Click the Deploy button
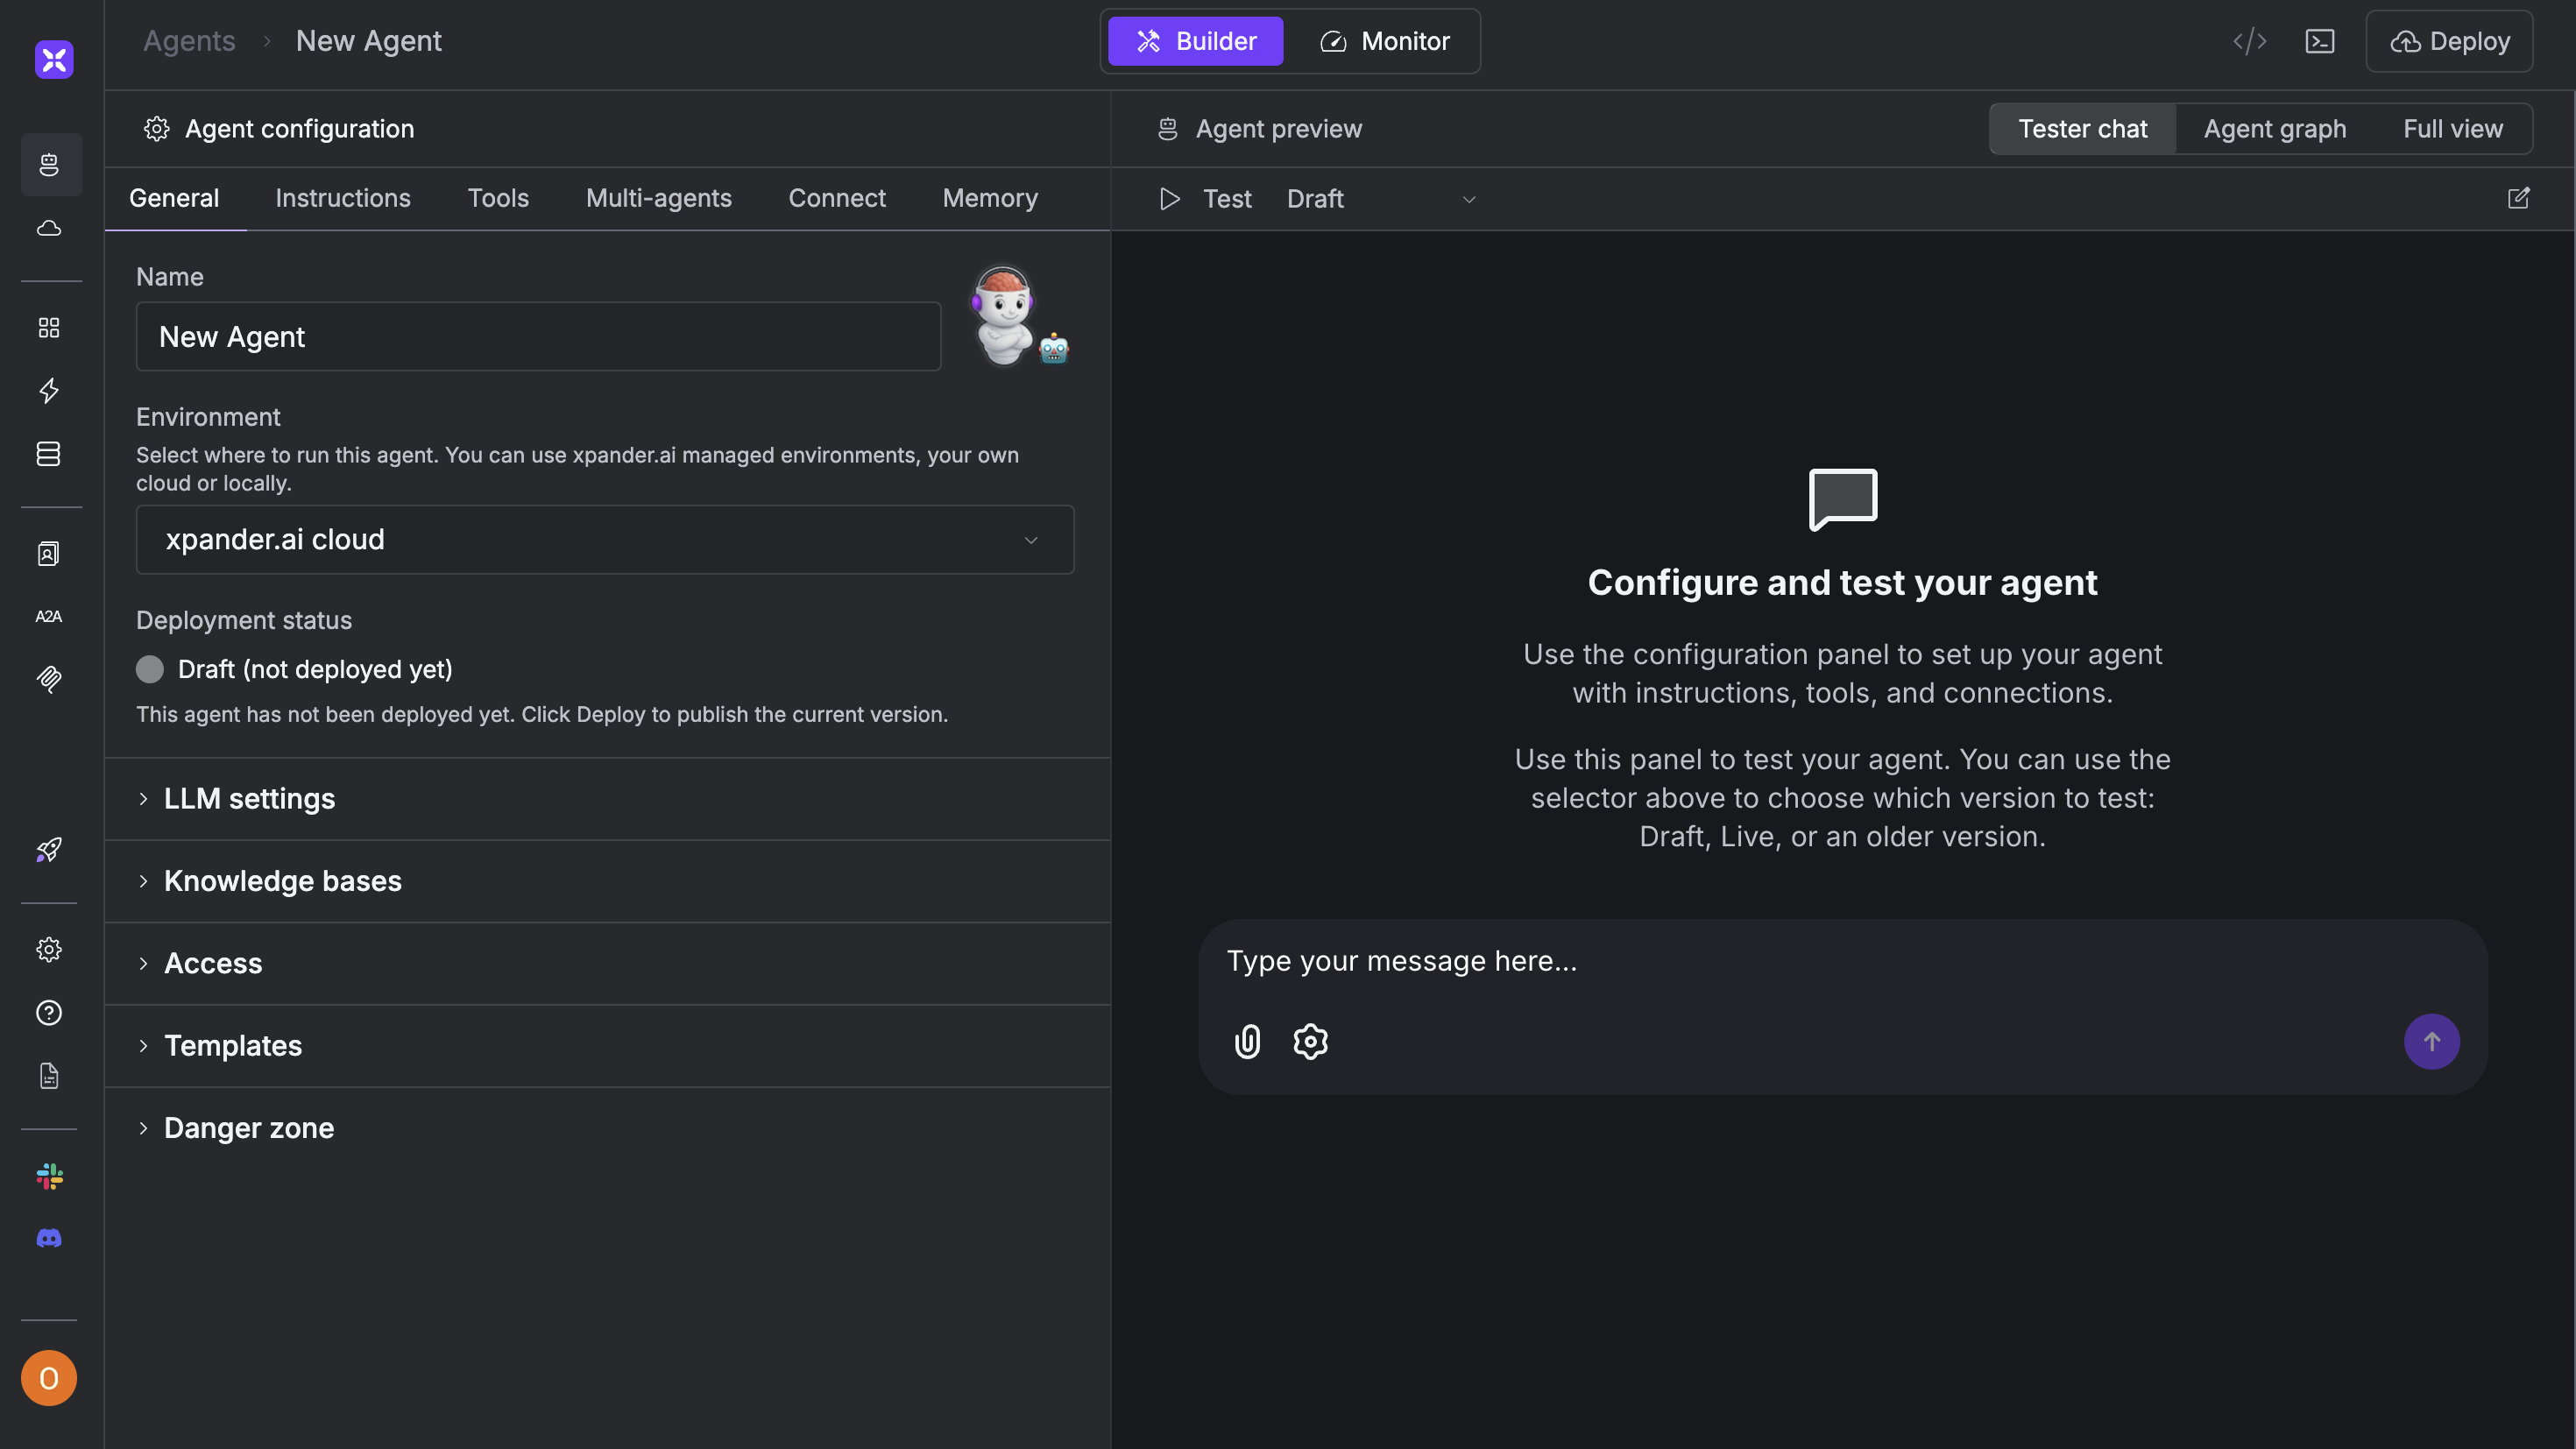 click(x=2448, y=41)
